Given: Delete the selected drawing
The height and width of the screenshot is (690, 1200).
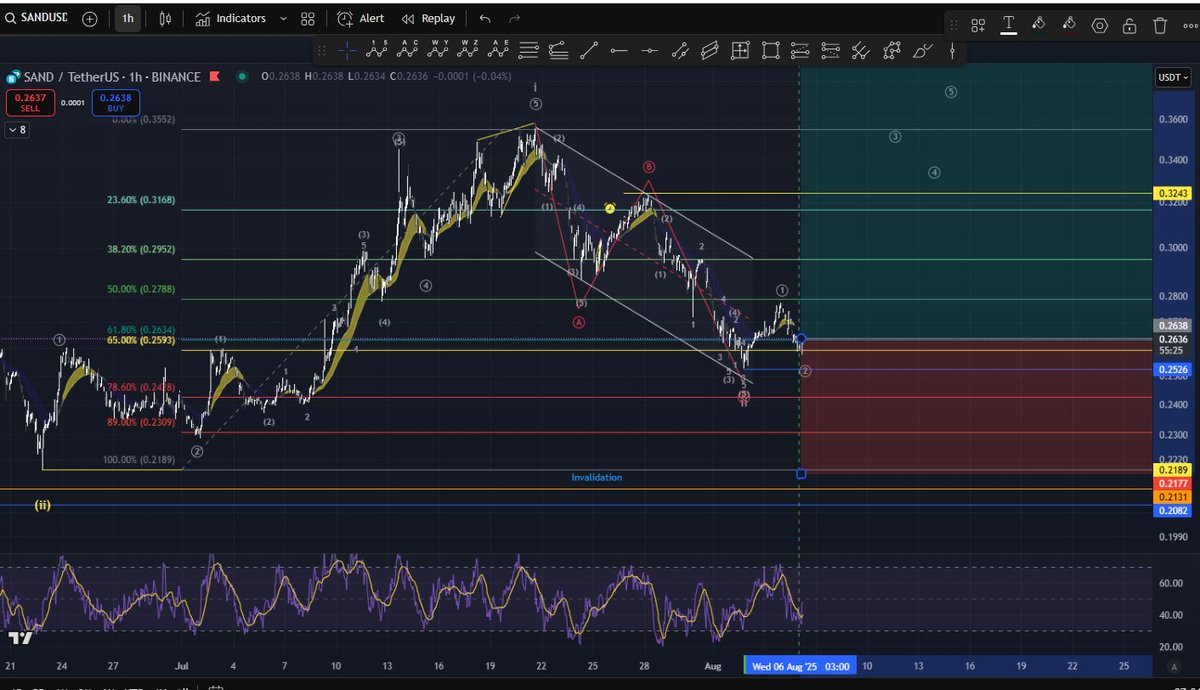Looking at the screenshot, I should [x=1160, y=25].
